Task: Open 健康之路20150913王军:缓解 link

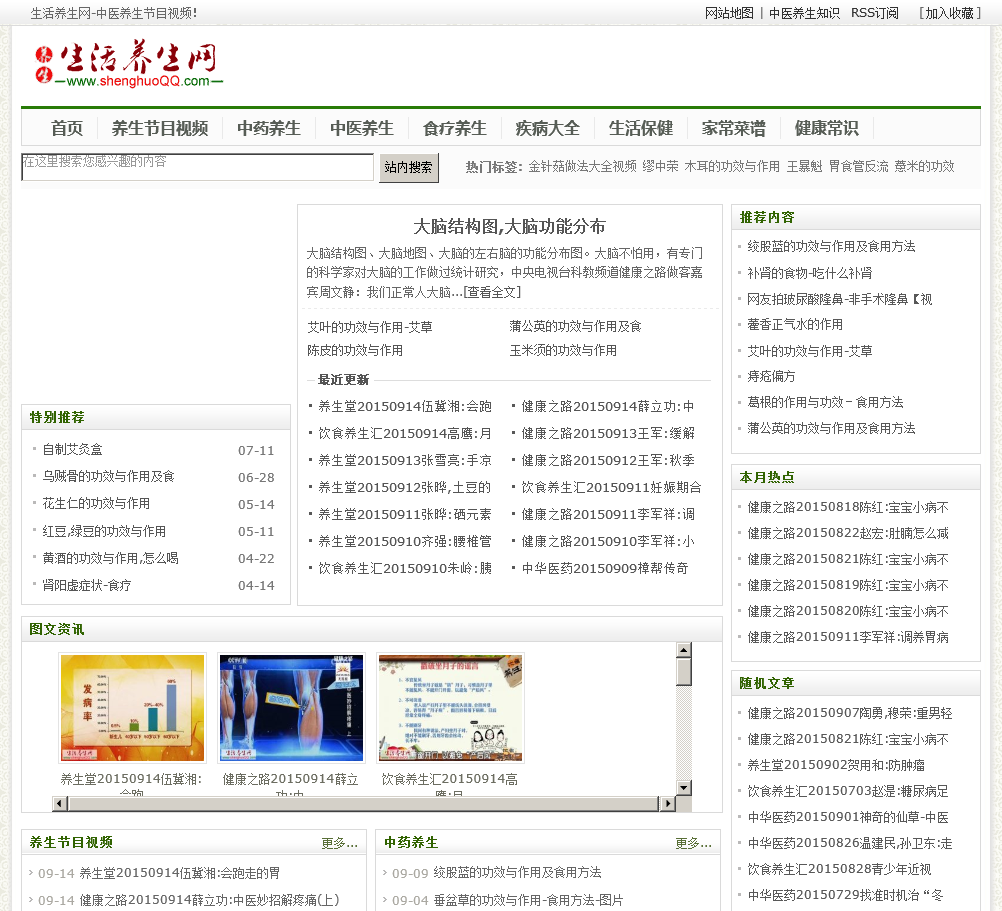Action: (608, 433)
